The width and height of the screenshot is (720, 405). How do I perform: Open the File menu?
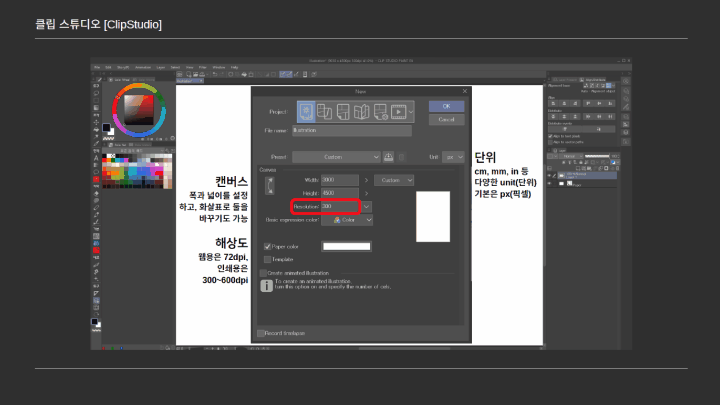tap(97, 68)
